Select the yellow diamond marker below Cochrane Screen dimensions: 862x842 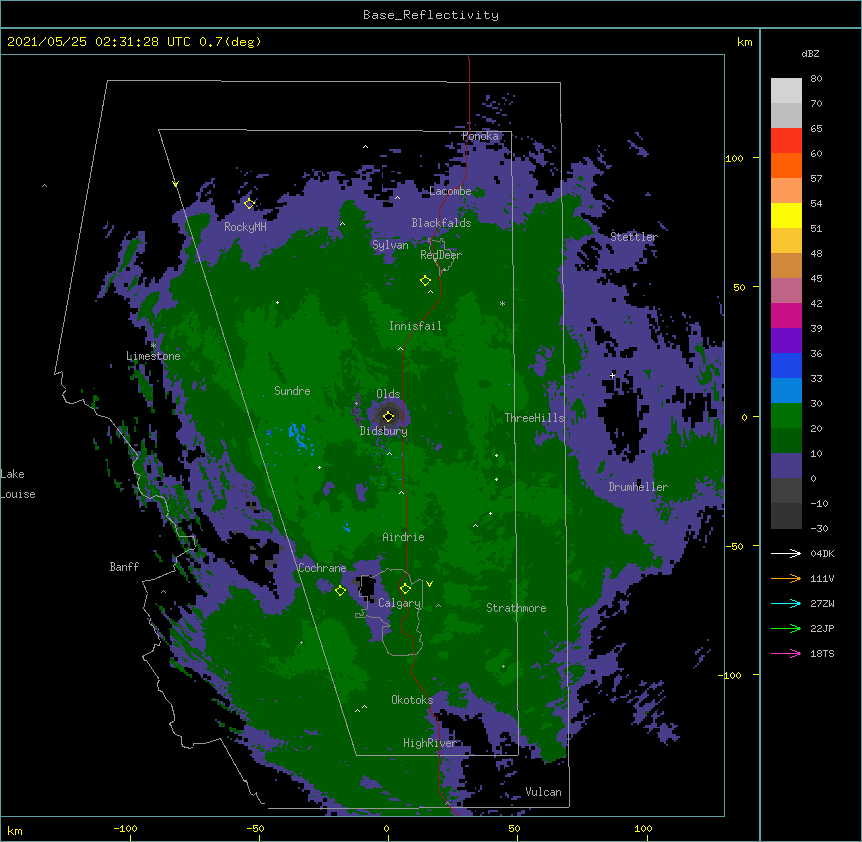click(340, 590)
